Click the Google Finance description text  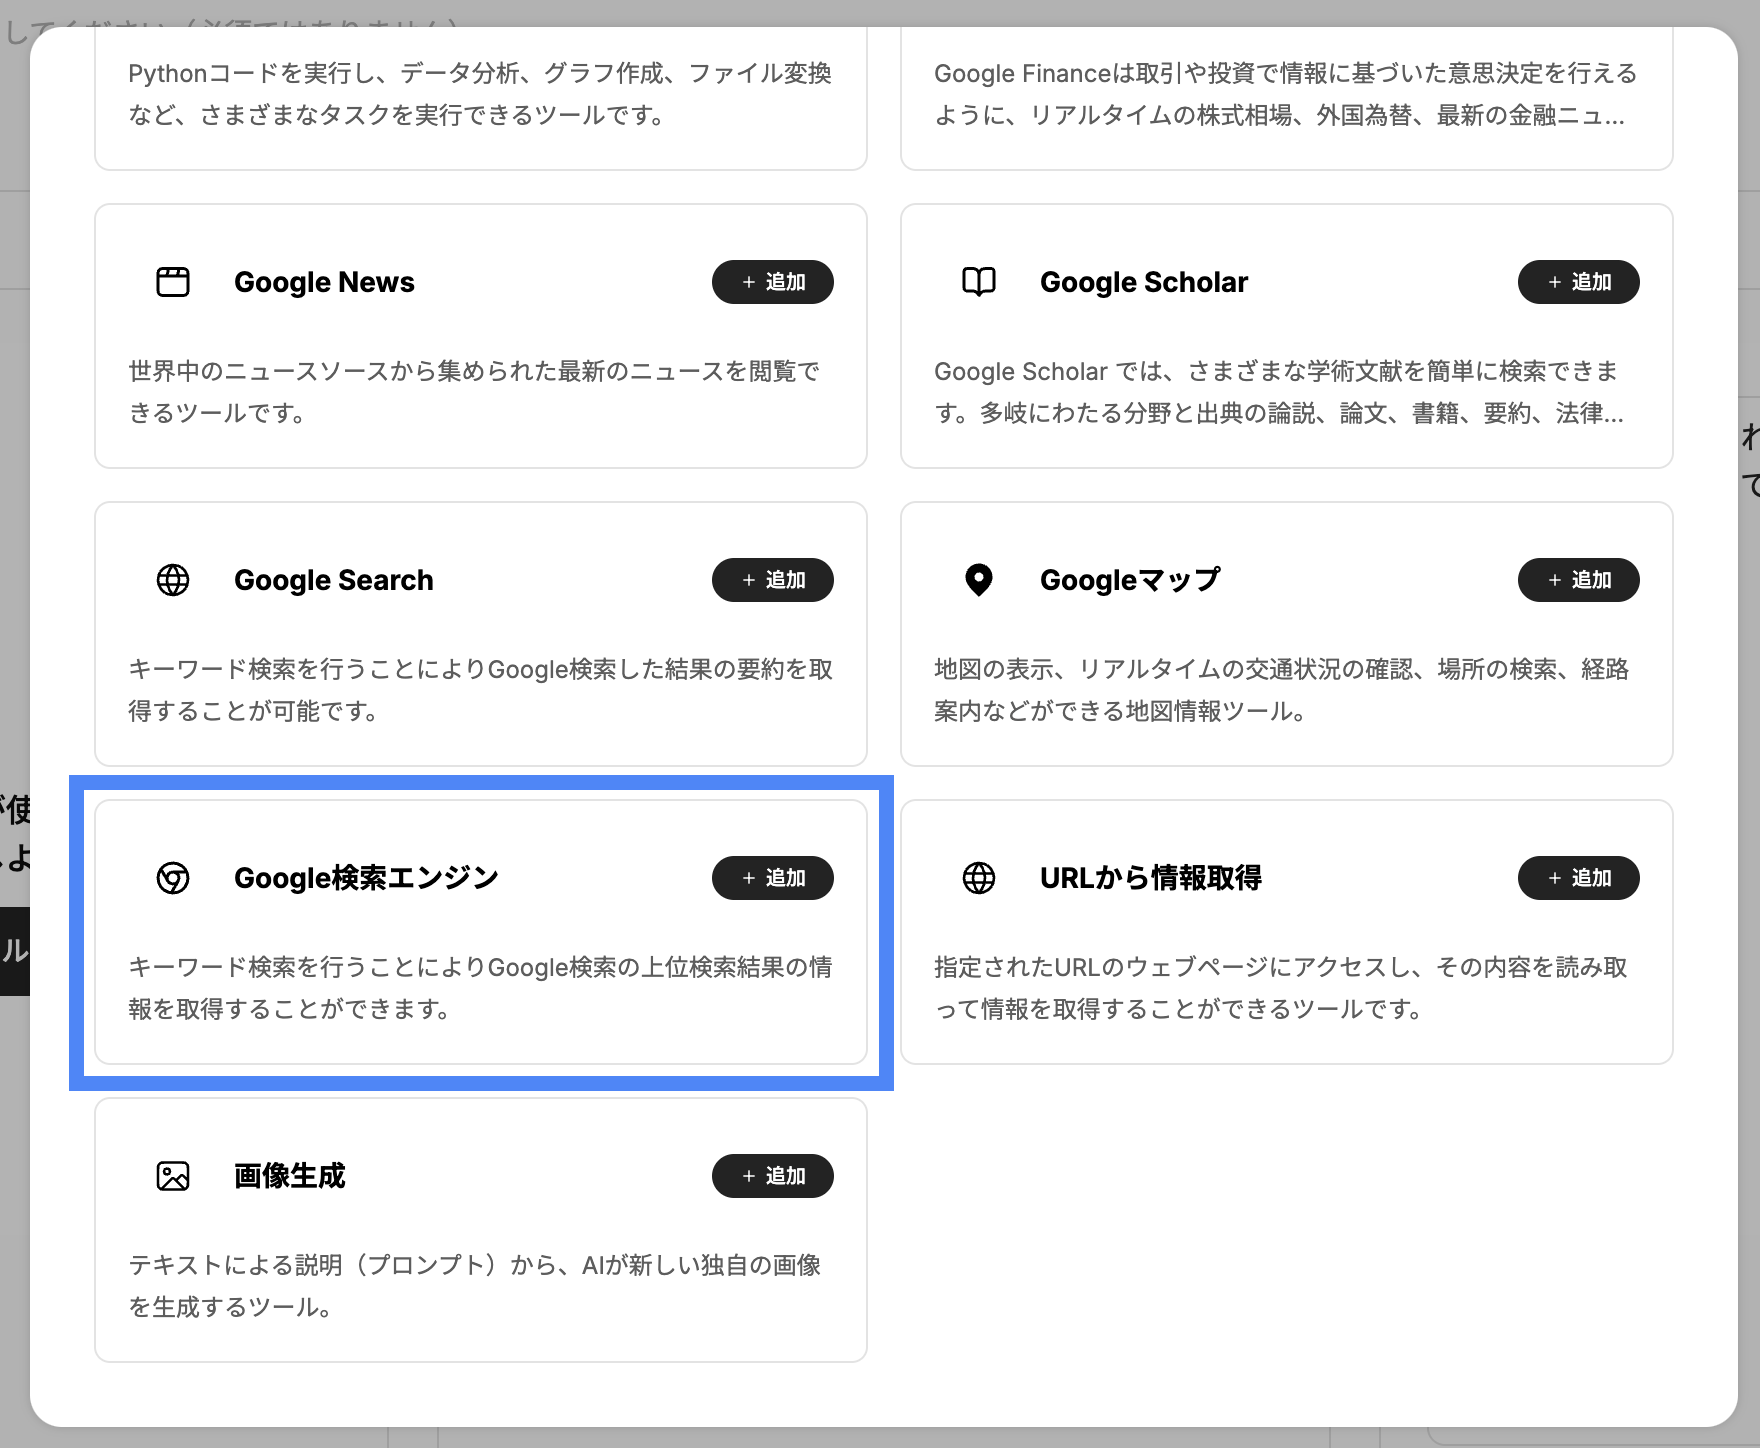coord(1285,94)
